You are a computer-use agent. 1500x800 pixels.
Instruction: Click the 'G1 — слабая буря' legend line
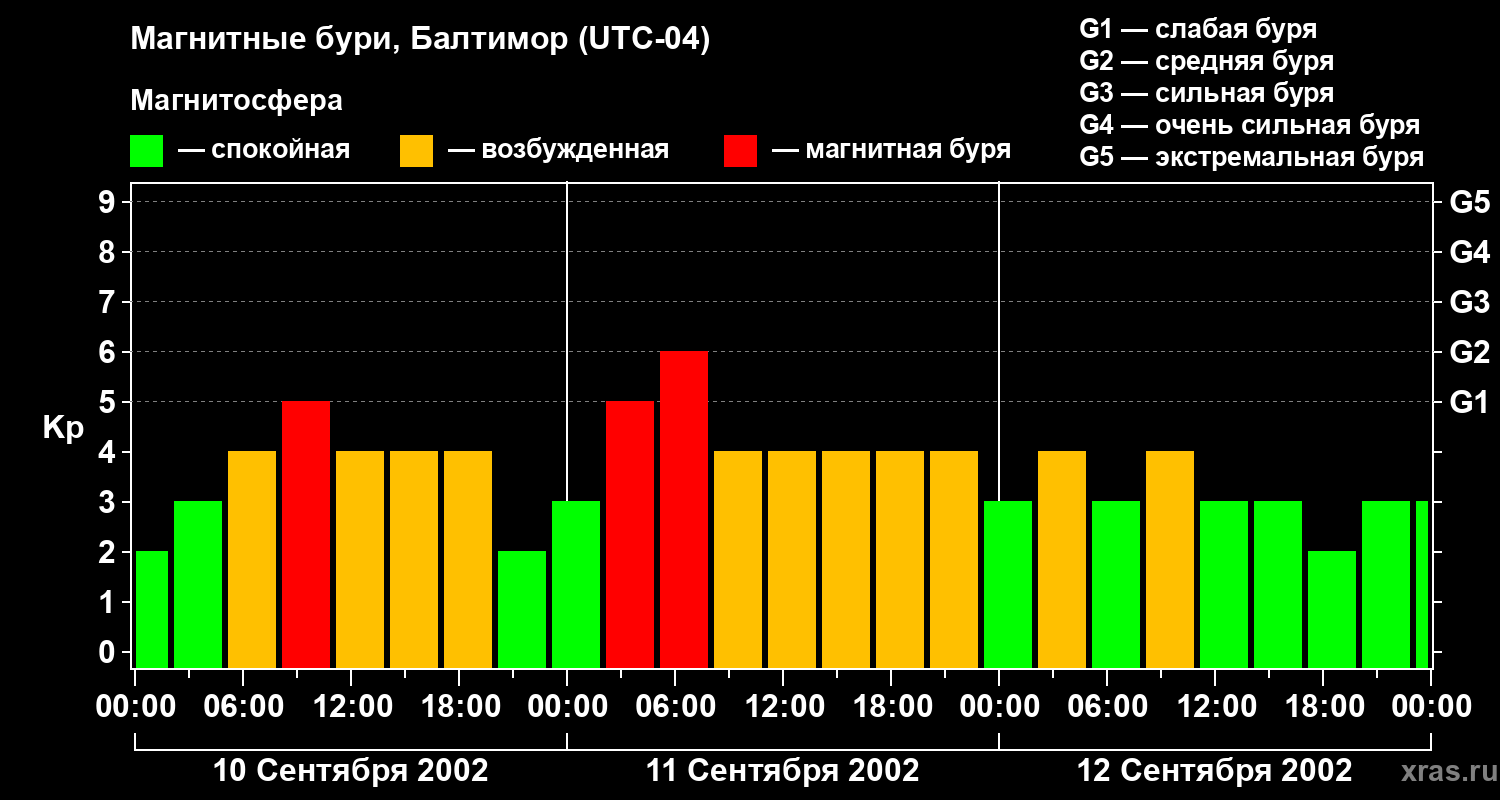coord(1198,29)
